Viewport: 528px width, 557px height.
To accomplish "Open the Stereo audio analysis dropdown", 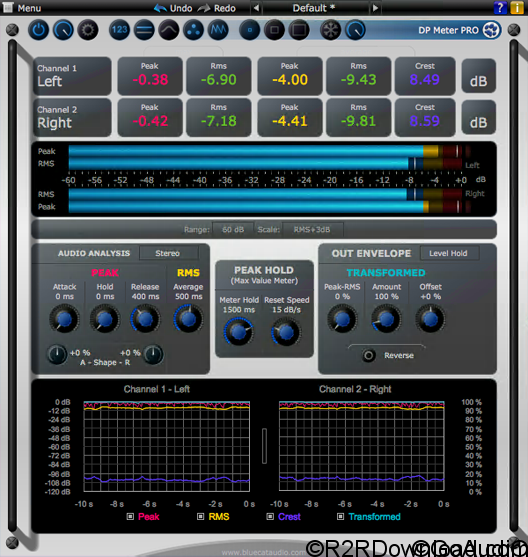I will 168,253.
